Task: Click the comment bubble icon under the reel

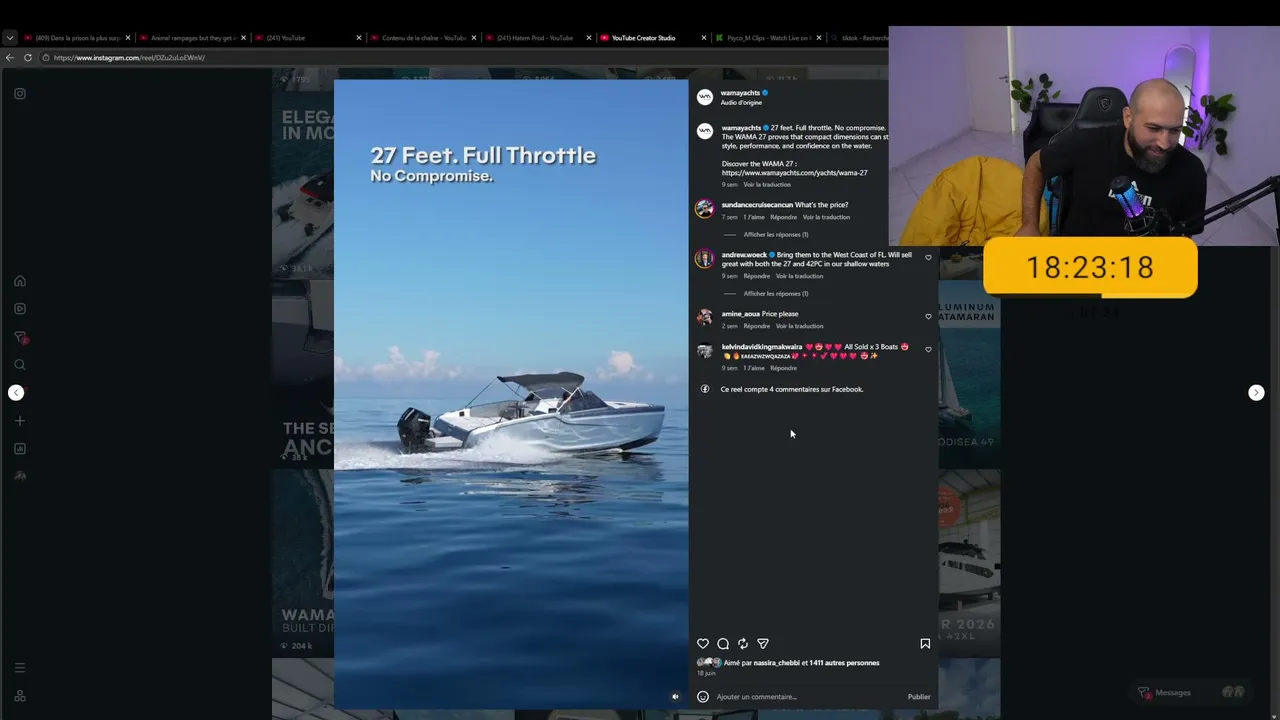Action: pos(723,644)
